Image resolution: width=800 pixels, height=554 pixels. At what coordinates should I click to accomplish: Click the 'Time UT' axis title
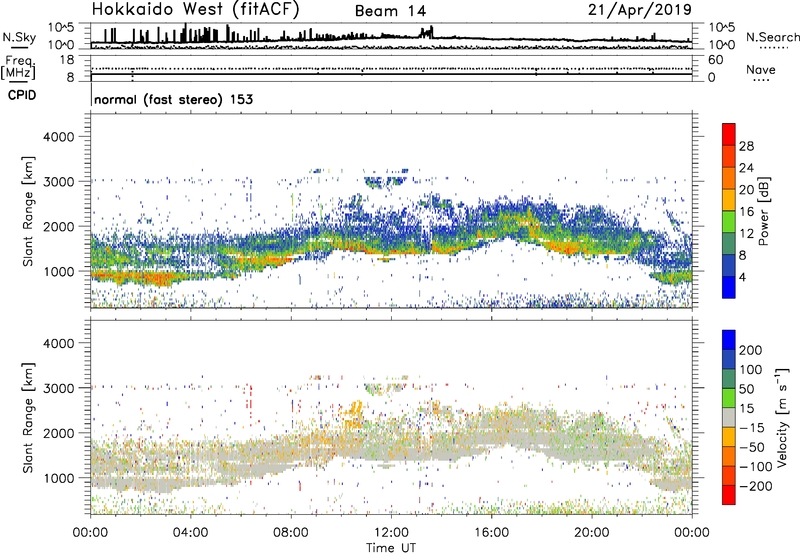pyautogui.click(x=391, y=547)
